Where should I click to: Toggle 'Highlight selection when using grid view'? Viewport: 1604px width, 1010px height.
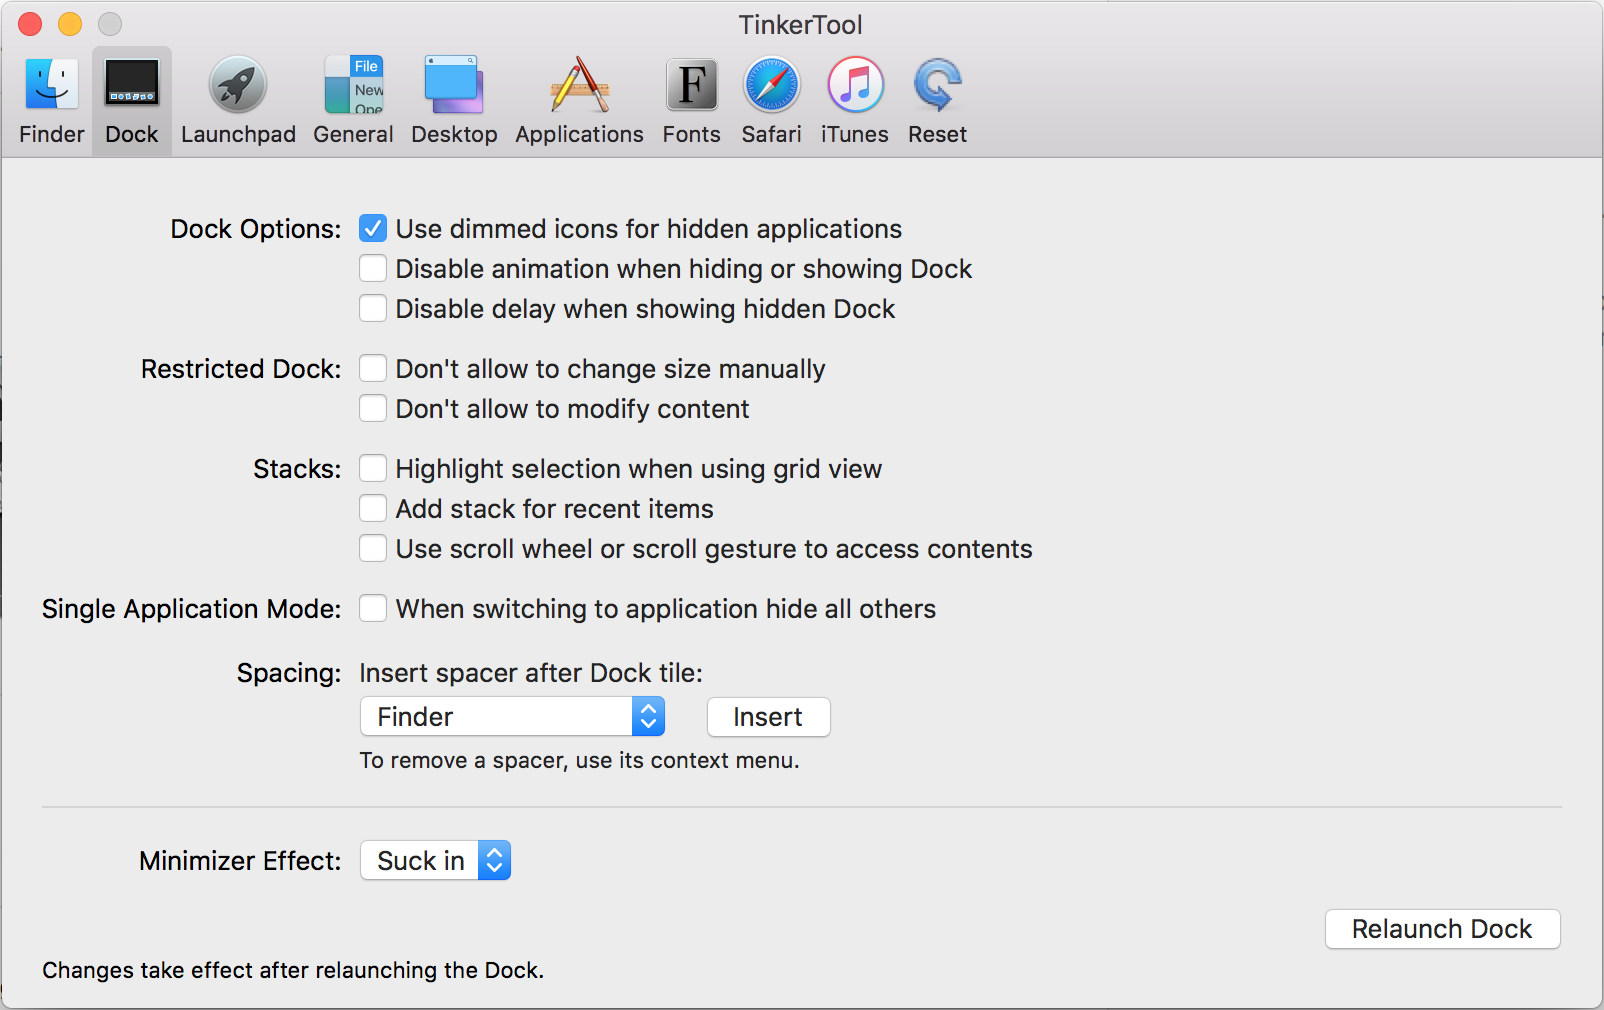(x=372, y=468)
